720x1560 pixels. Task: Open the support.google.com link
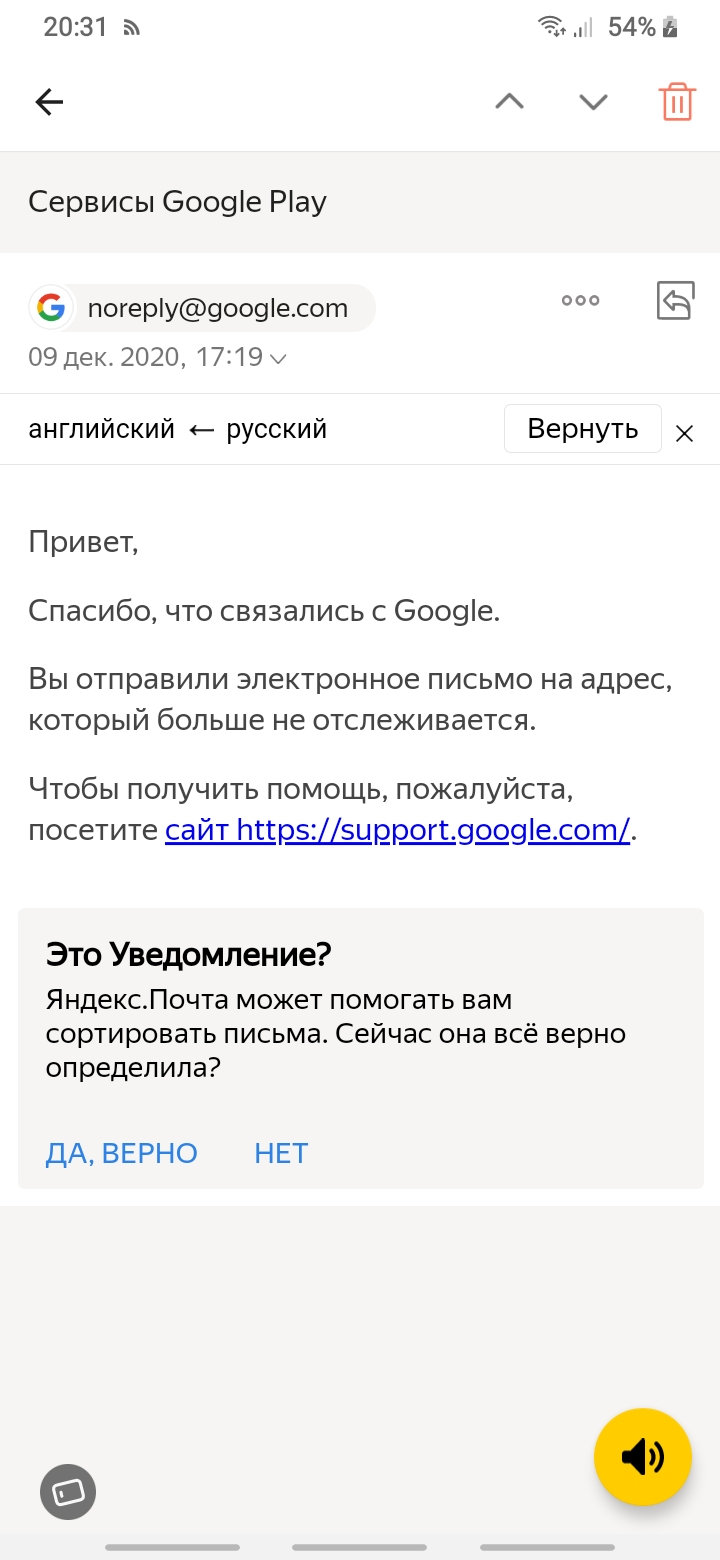click(x=398, y=830)
